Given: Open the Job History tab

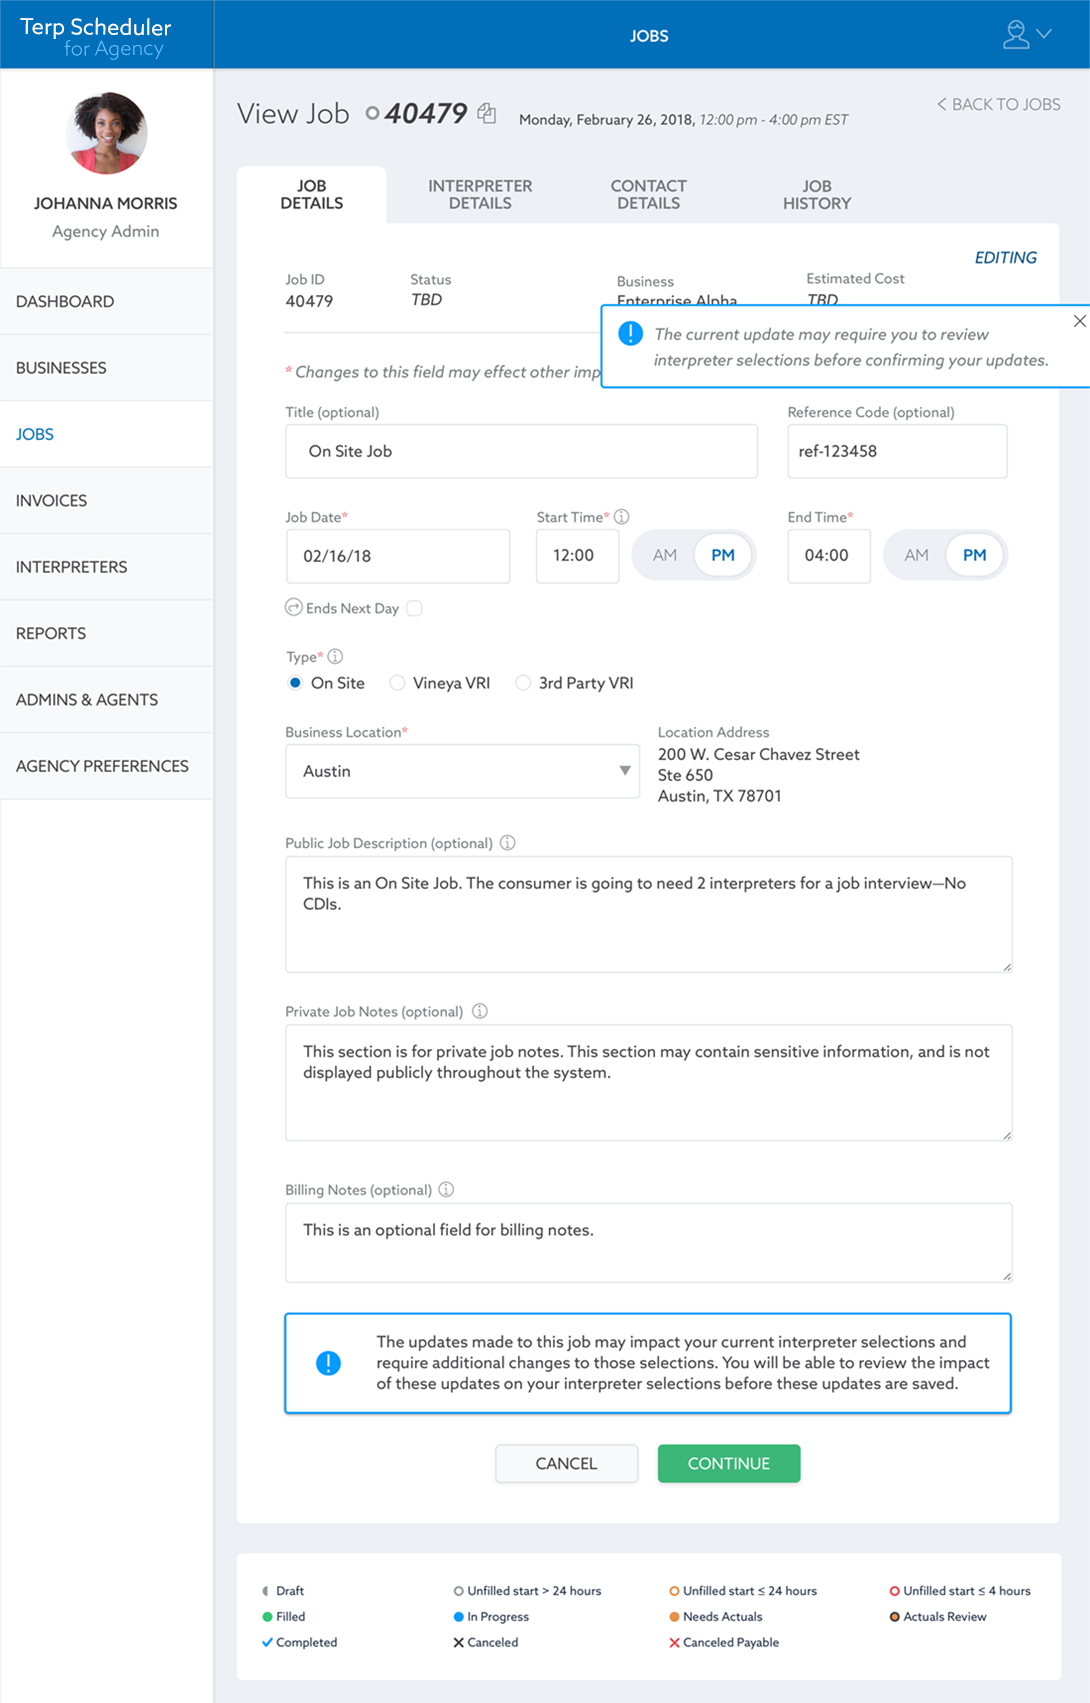Looking at the screenshot, I should (x=816, y=195).
